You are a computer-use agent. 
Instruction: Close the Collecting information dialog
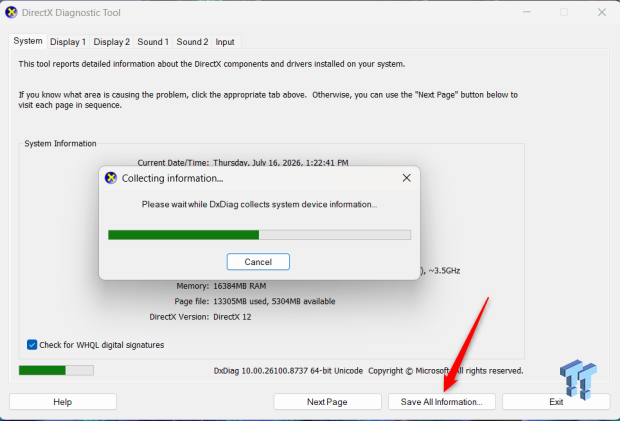[406, 178]
